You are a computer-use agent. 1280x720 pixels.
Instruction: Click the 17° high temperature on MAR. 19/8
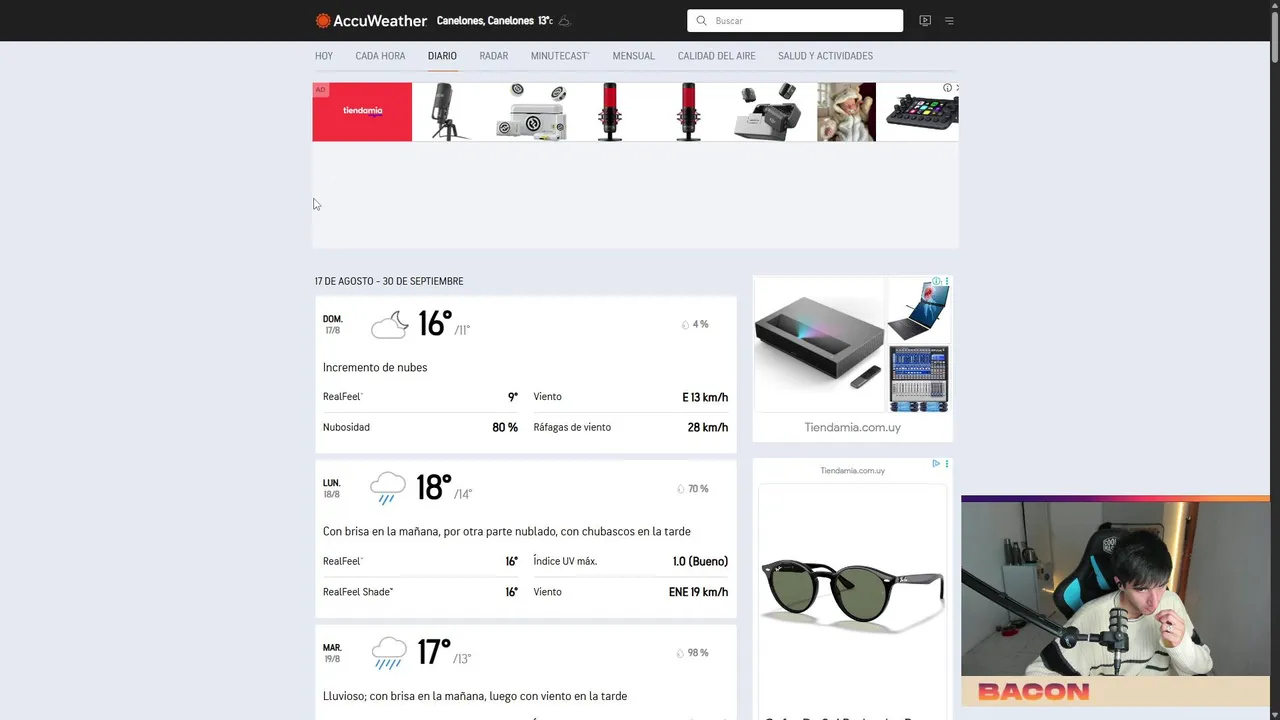click(434, 652)
